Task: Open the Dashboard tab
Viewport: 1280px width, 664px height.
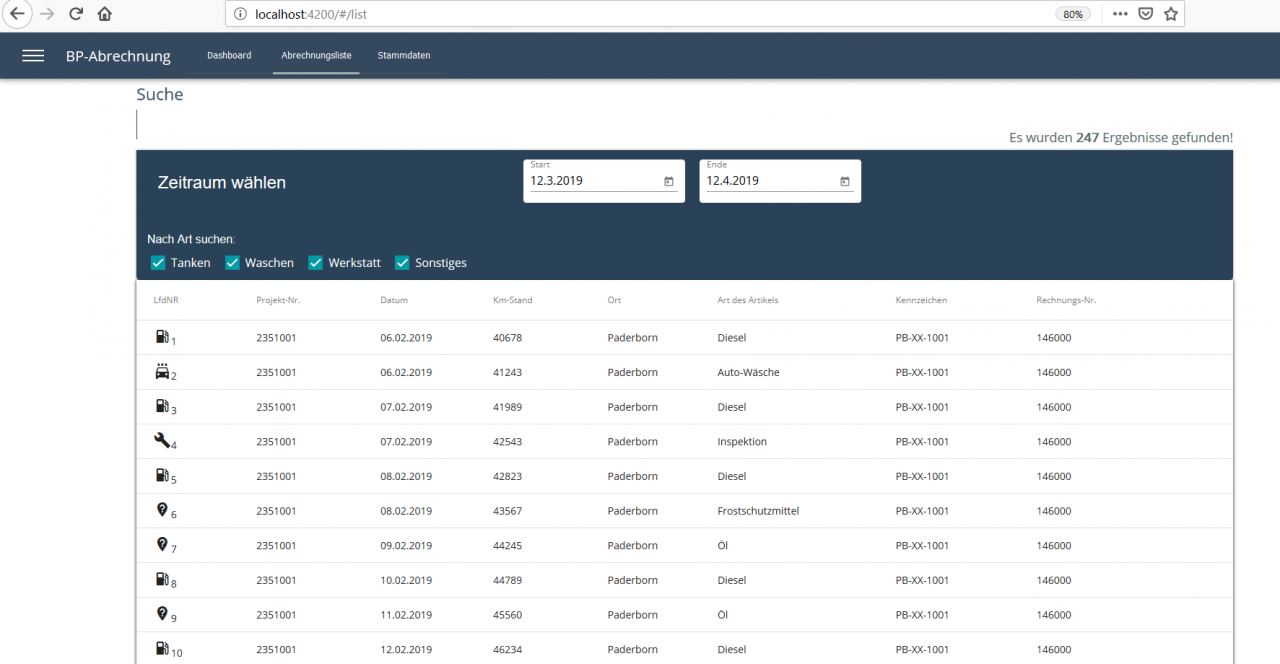Action: 229,56
